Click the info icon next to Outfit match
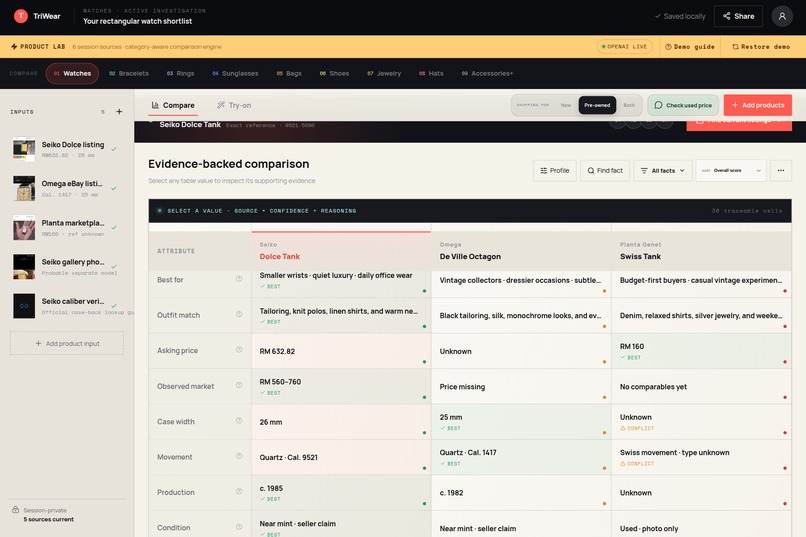 point(239,314)
